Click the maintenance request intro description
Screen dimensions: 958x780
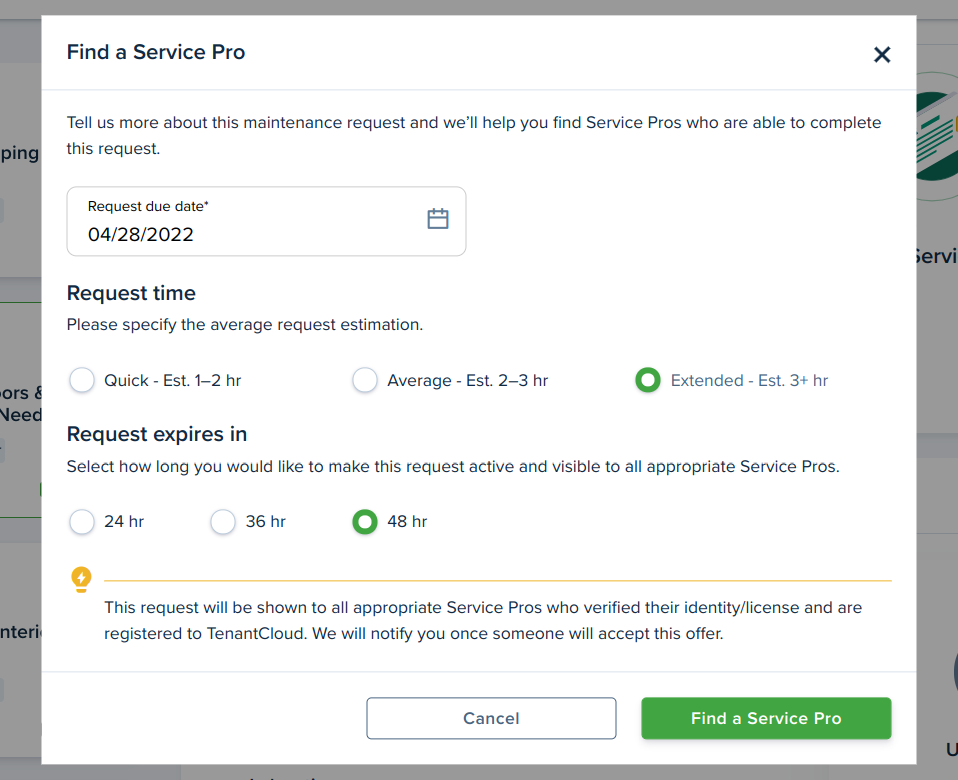click(x=474, y=136)
